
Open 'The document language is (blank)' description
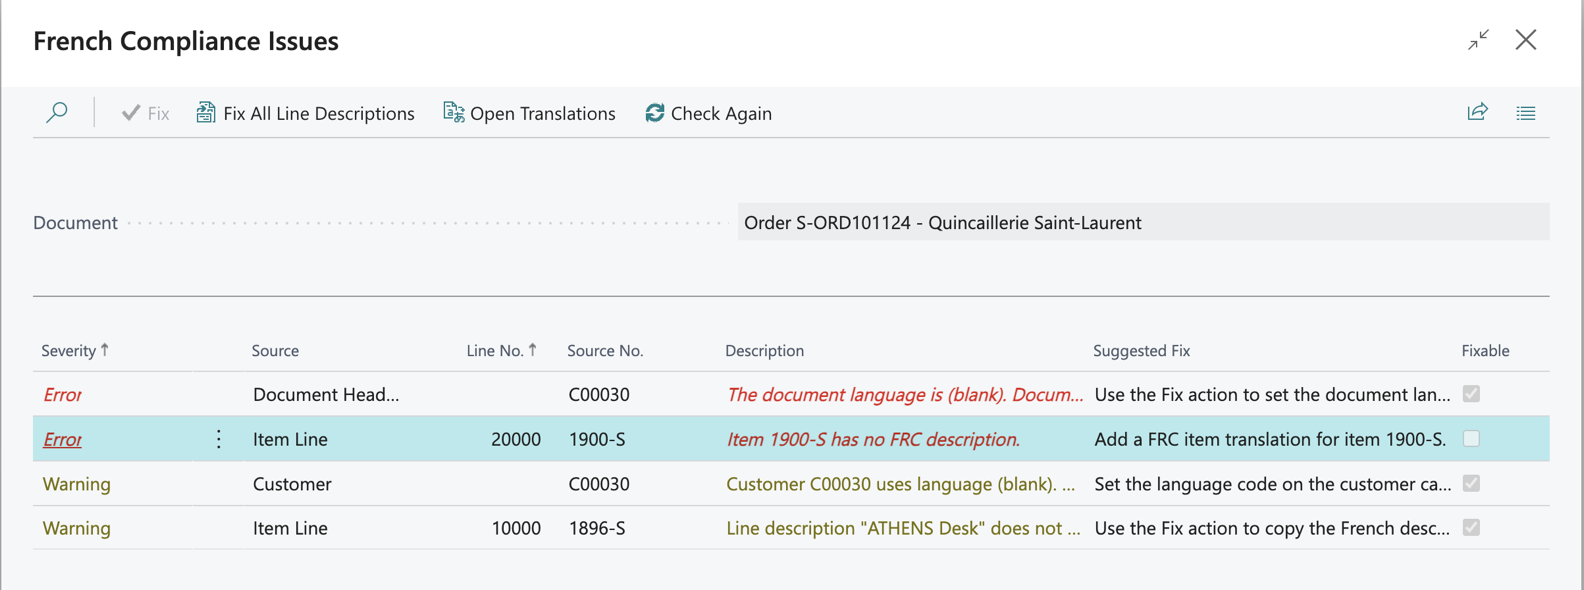point(904,394)
